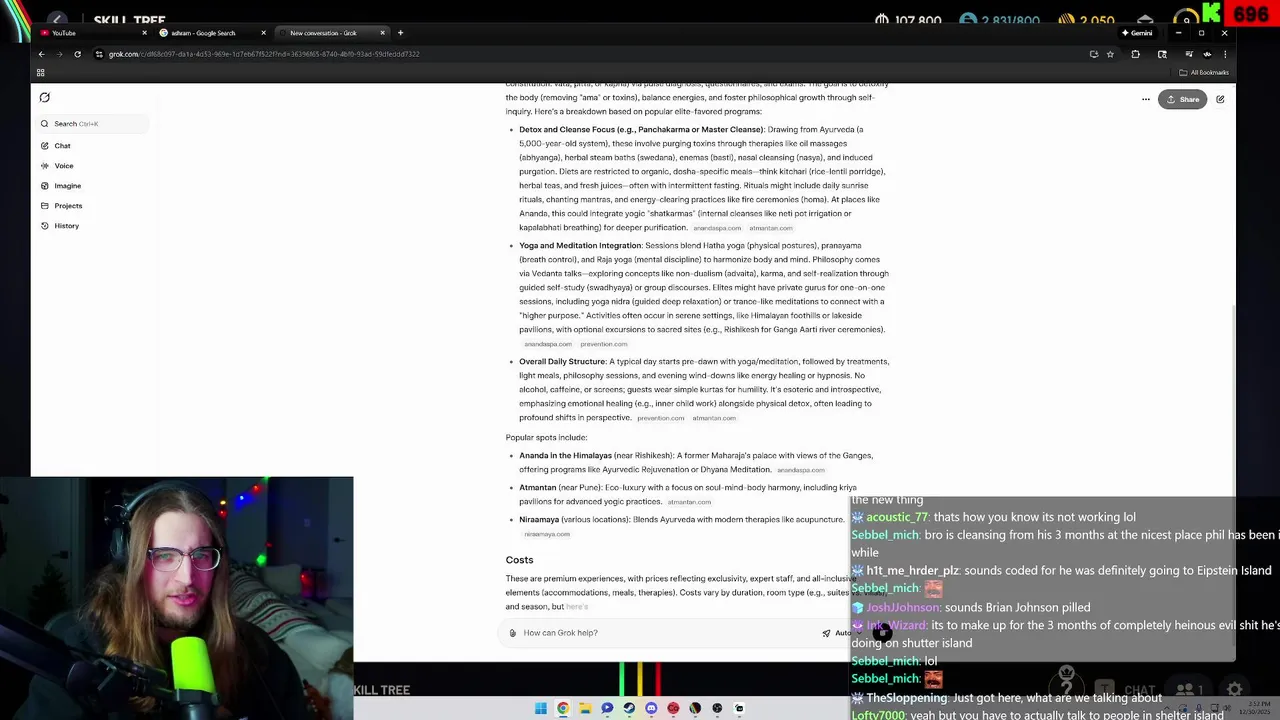
Task: Click the stream overlay settings gear
Action: tap(1234, 690)
